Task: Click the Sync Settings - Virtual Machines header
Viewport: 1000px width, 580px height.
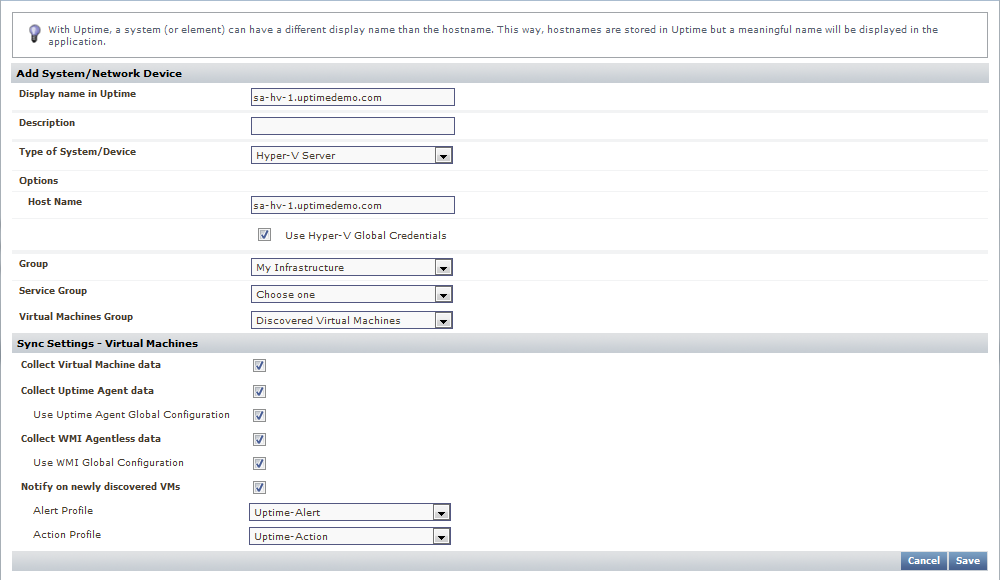Action: tap(107, 343)
